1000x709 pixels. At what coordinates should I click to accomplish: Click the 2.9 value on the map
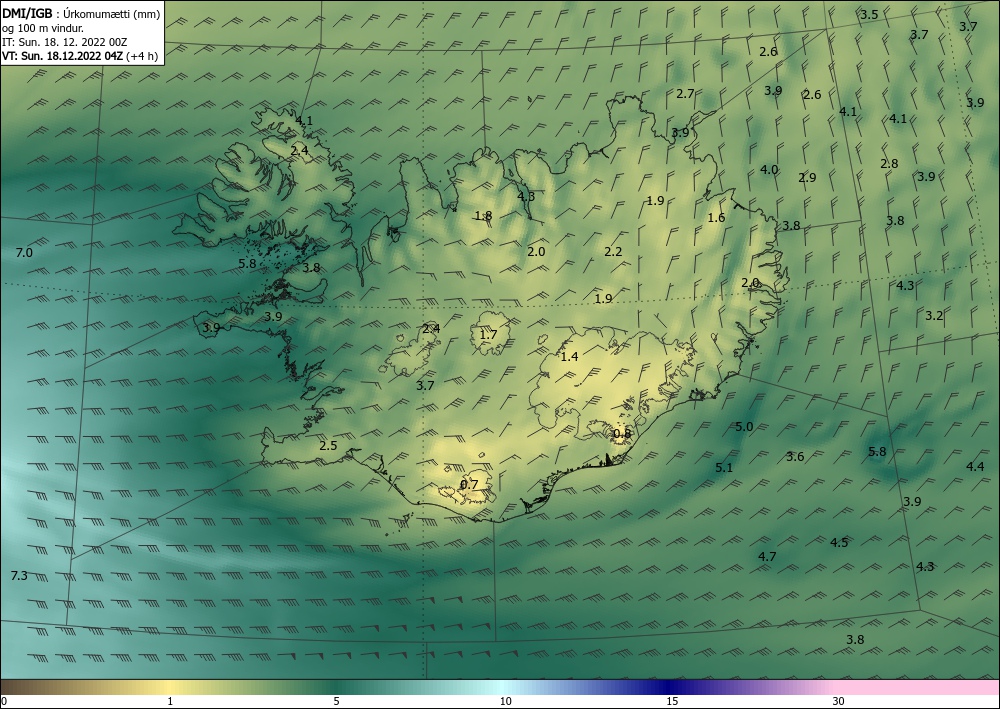coord(807,178)
